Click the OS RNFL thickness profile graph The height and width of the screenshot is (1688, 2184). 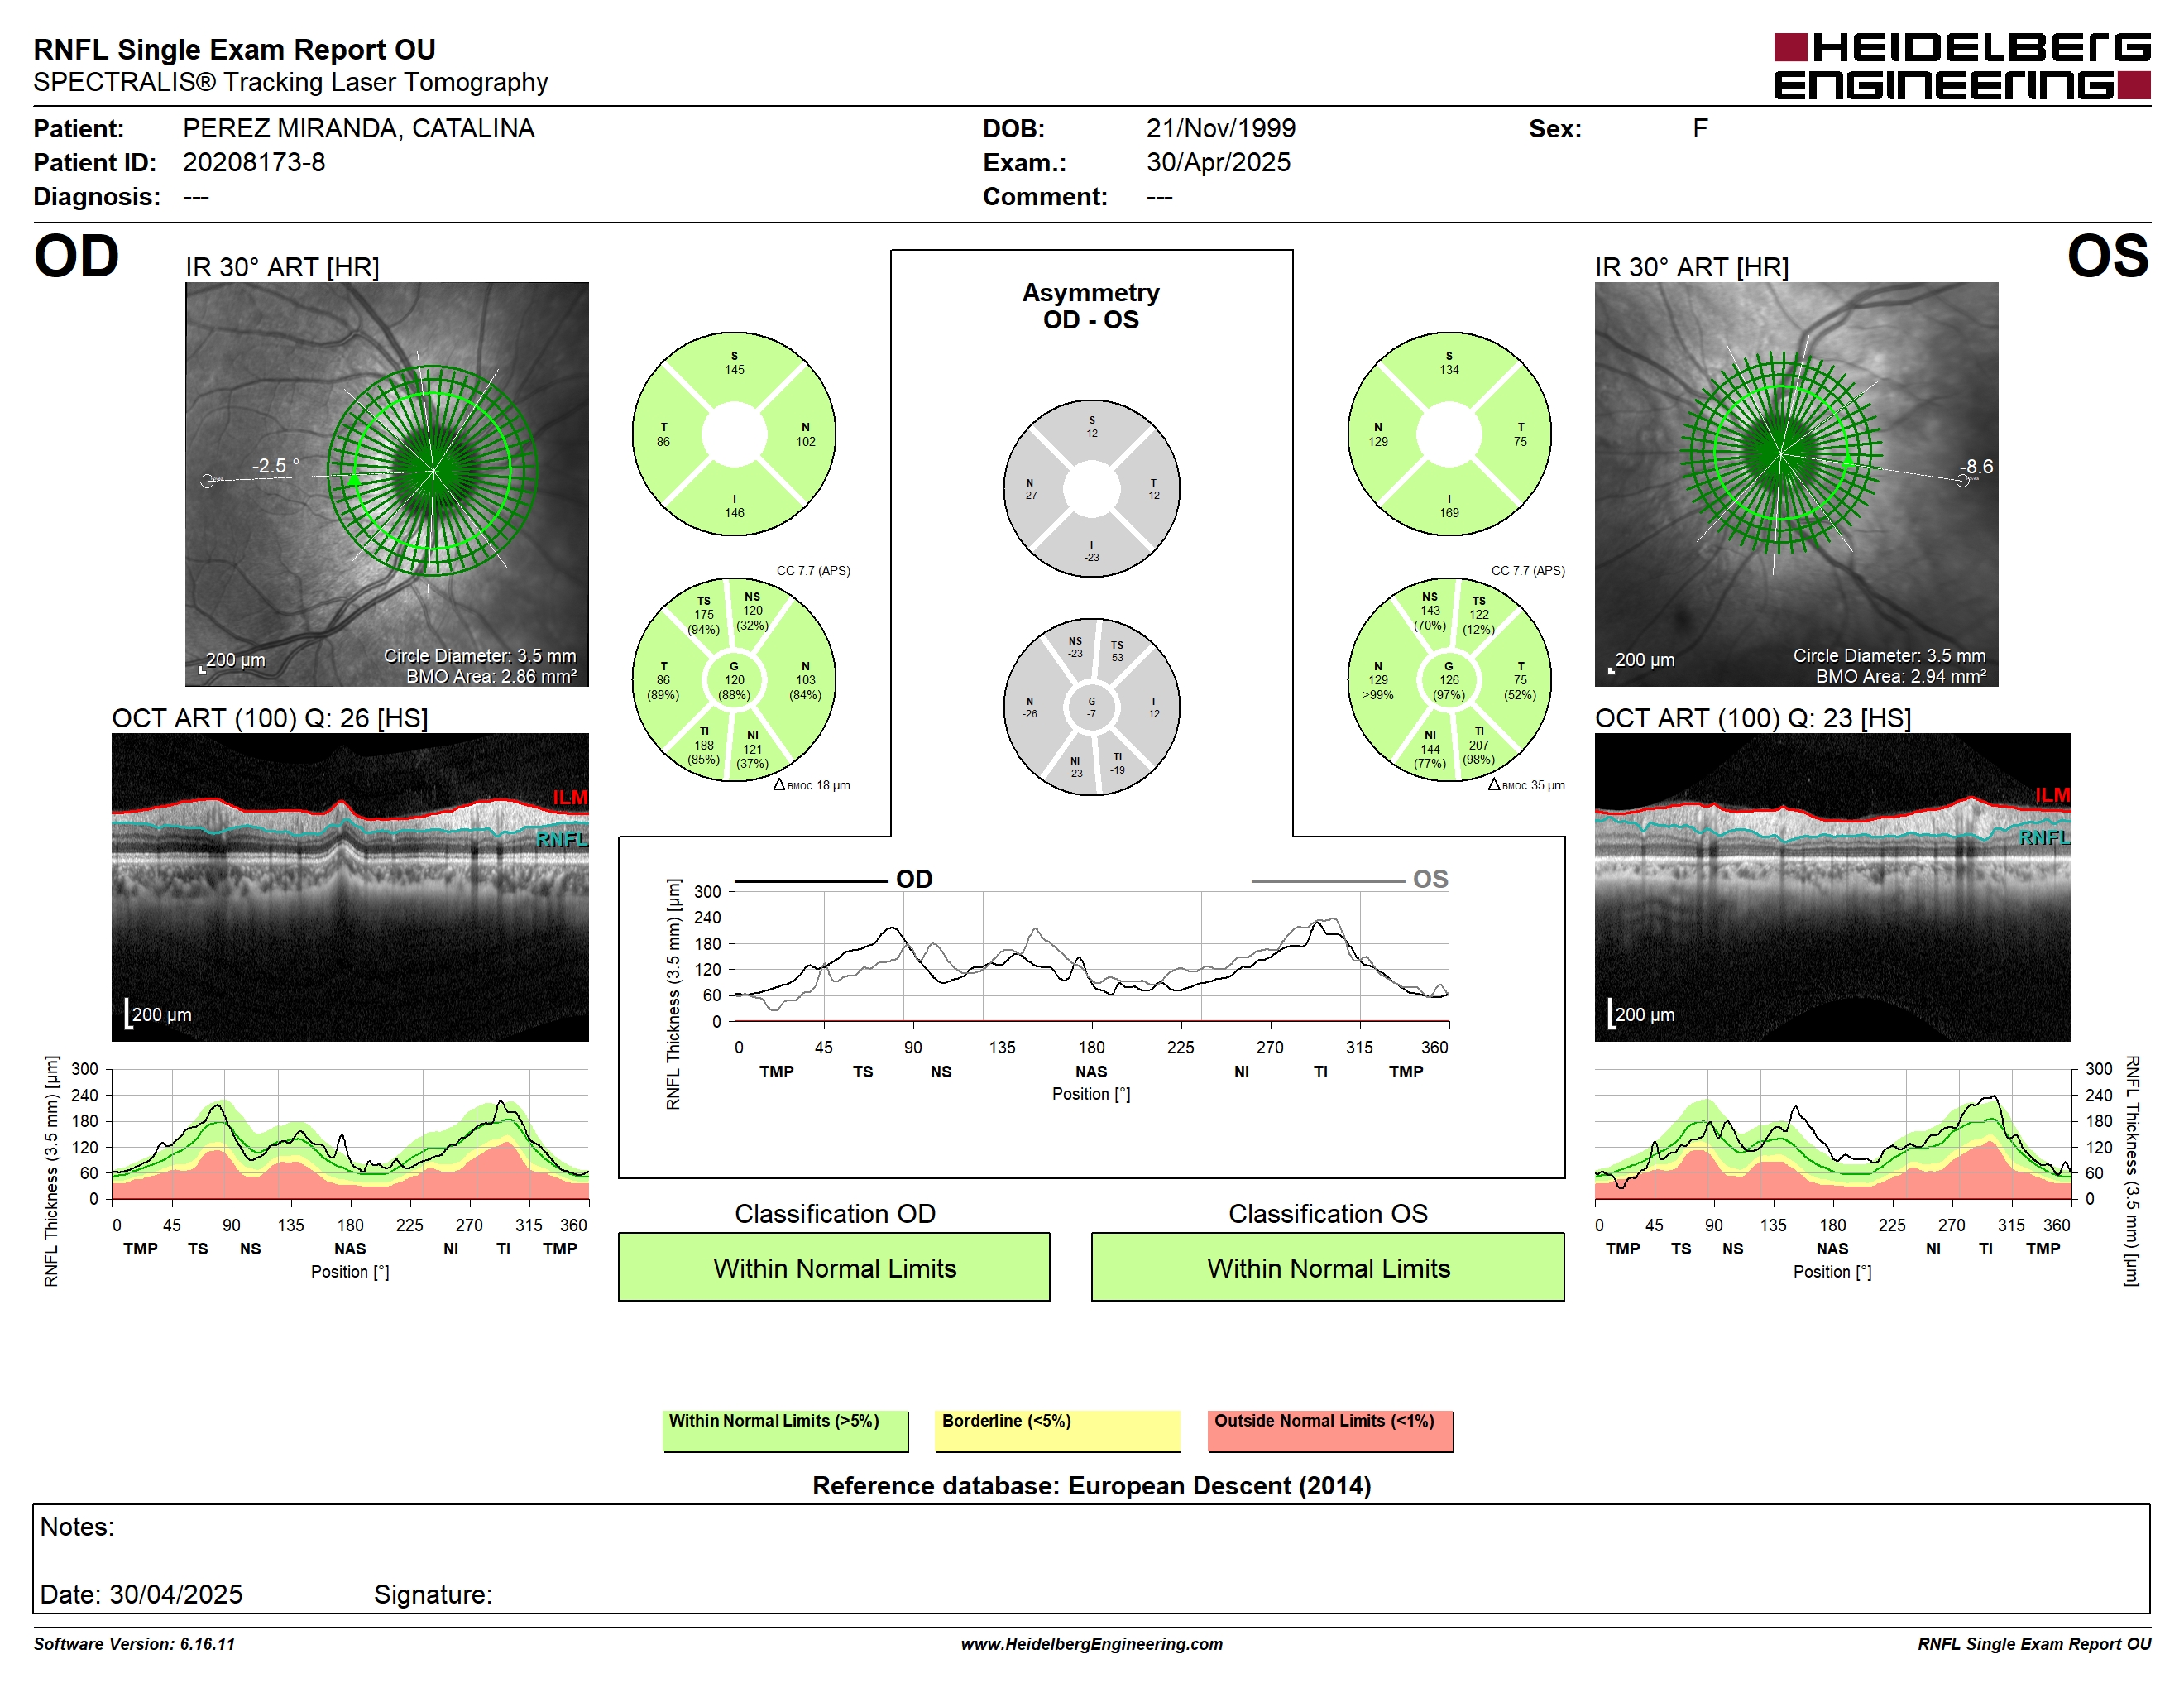[1832, 1134]
